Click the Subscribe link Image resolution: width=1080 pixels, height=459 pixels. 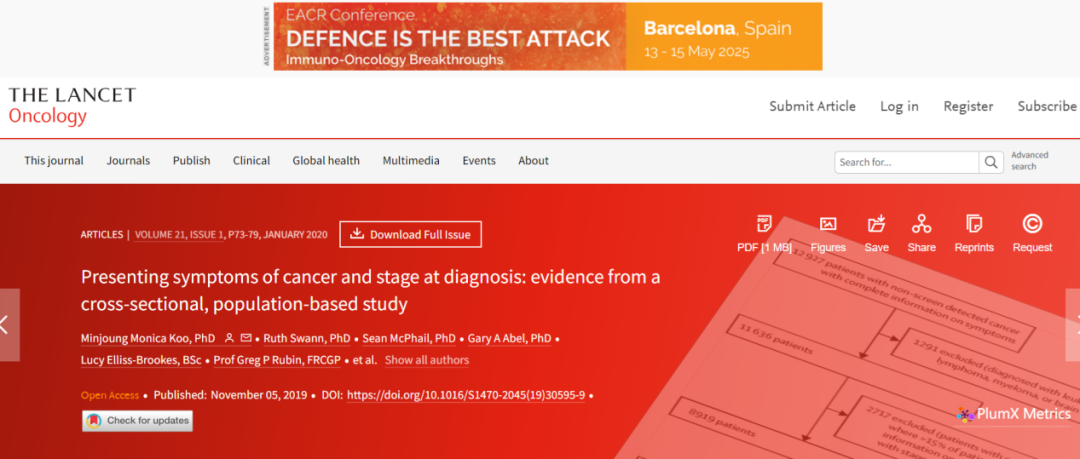[1047, 106]
